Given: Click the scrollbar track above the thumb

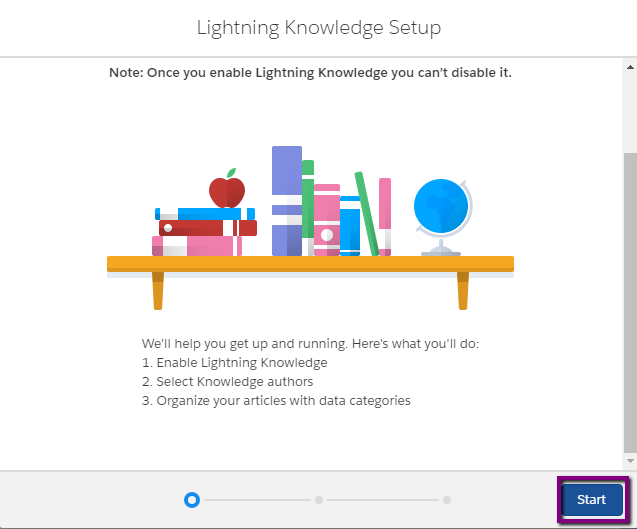Looking at the screenshot, I should [x=630, y=113].
